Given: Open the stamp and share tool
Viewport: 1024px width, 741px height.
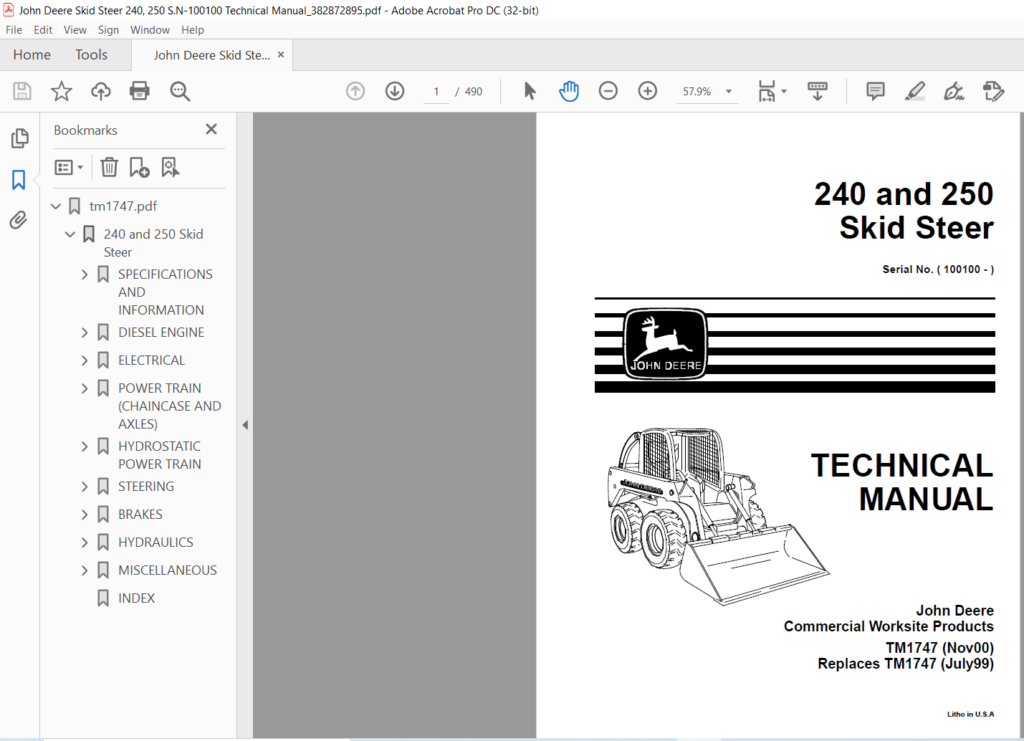Looking at the screenshot, I should point(993,91).
